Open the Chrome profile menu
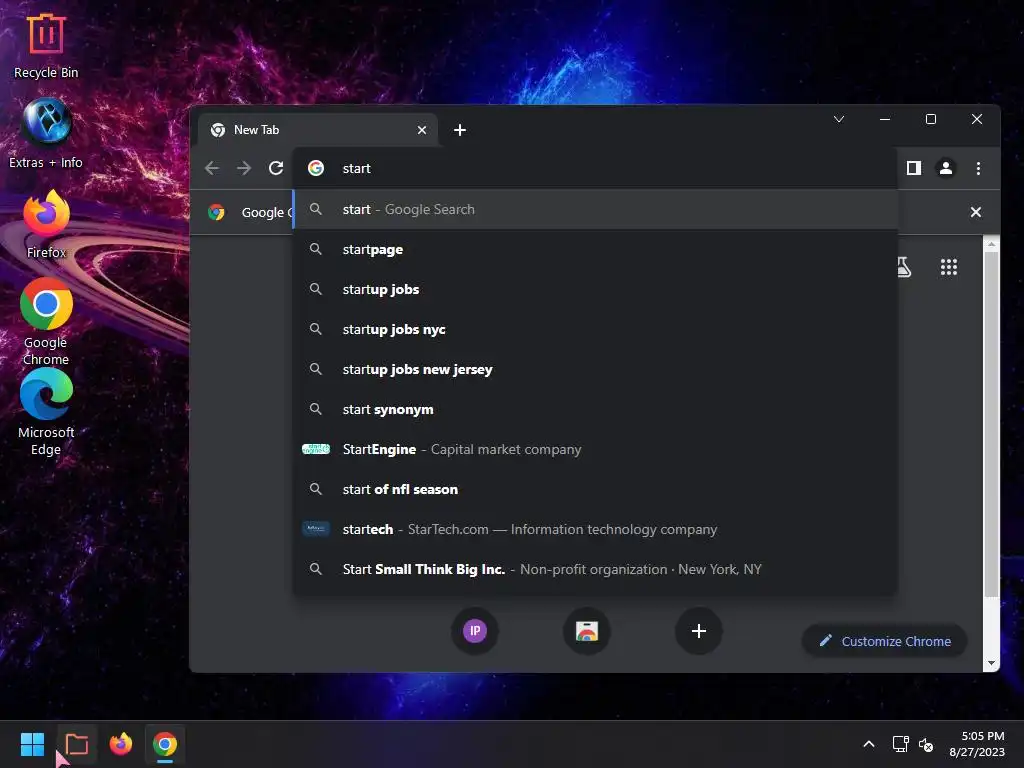 coord(946,168)
